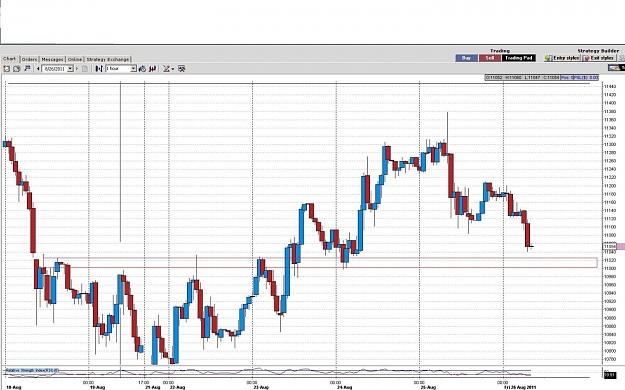Image resolution: width=625 pixels, height=390 pixels.
Task: Click the chart settings tools icon
Action: tap(182, 69)
